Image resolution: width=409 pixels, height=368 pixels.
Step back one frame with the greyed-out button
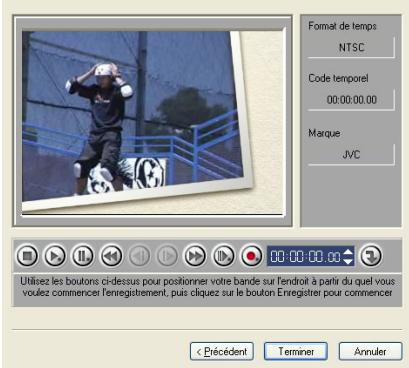point(139,256)
